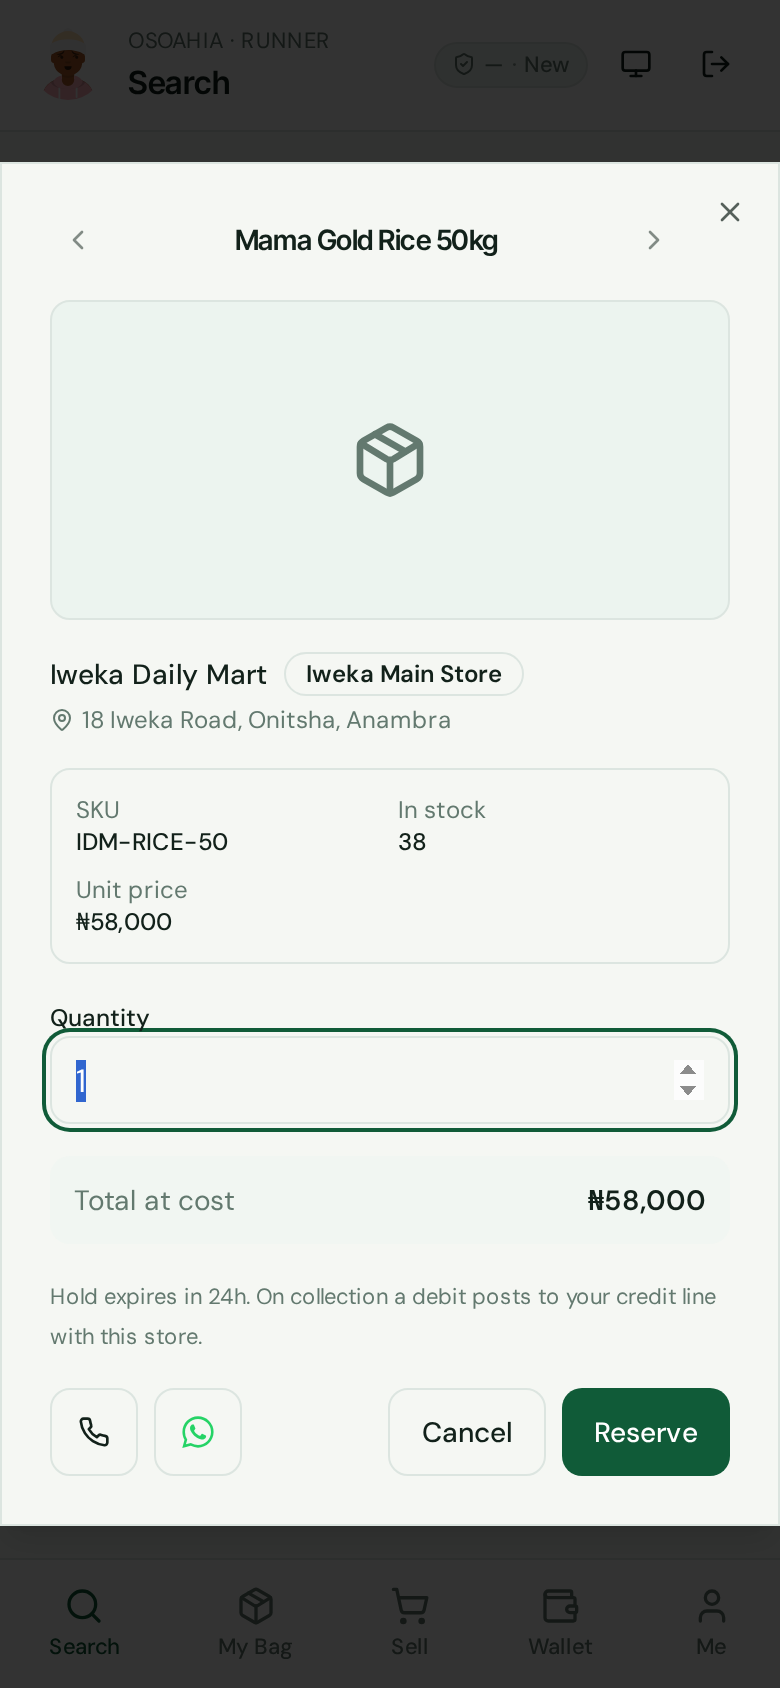Go to the next product with the right chevron
This screenshot has width=780, height=1688.
(654, 240)
